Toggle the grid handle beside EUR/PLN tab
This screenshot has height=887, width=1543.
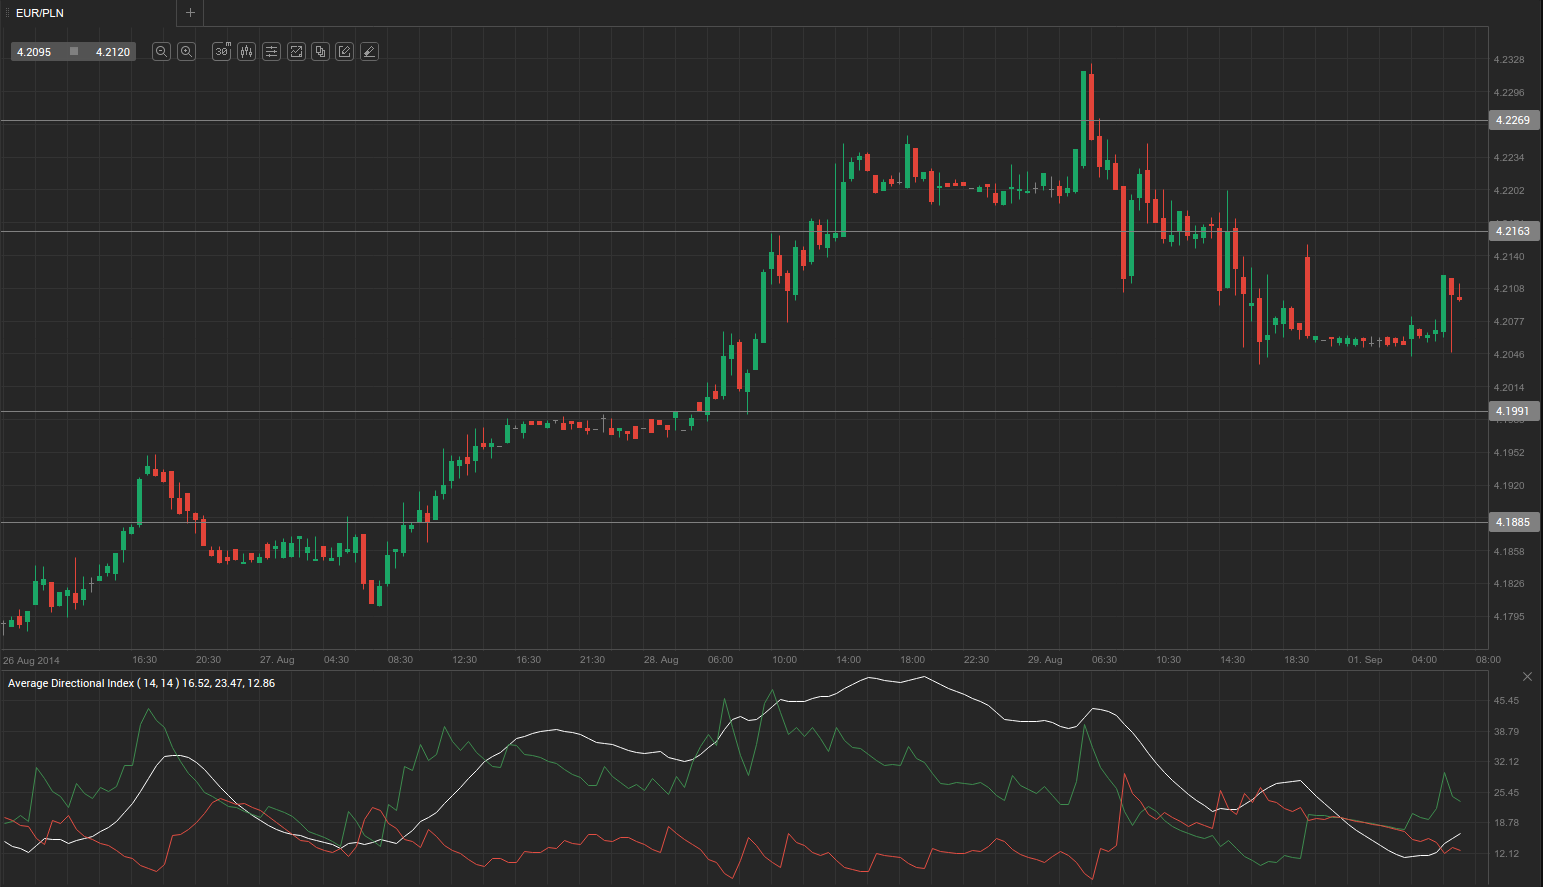pos(7,13)
